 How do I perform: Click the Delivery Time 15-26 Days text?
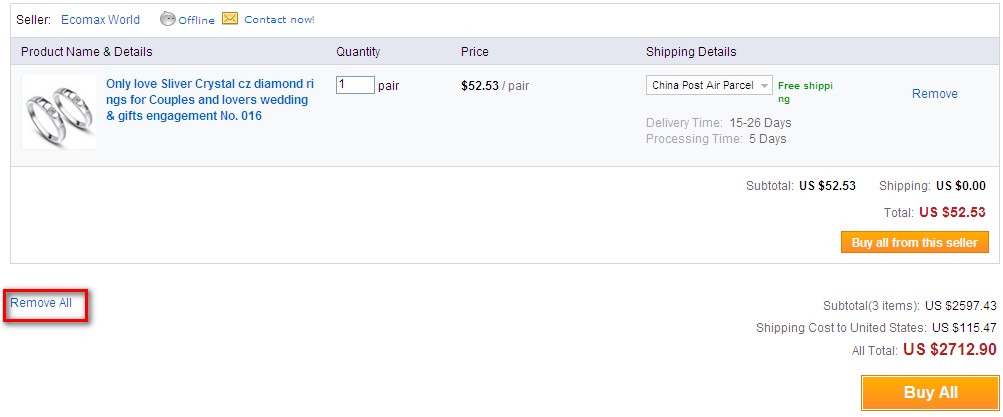pos(718,123)
